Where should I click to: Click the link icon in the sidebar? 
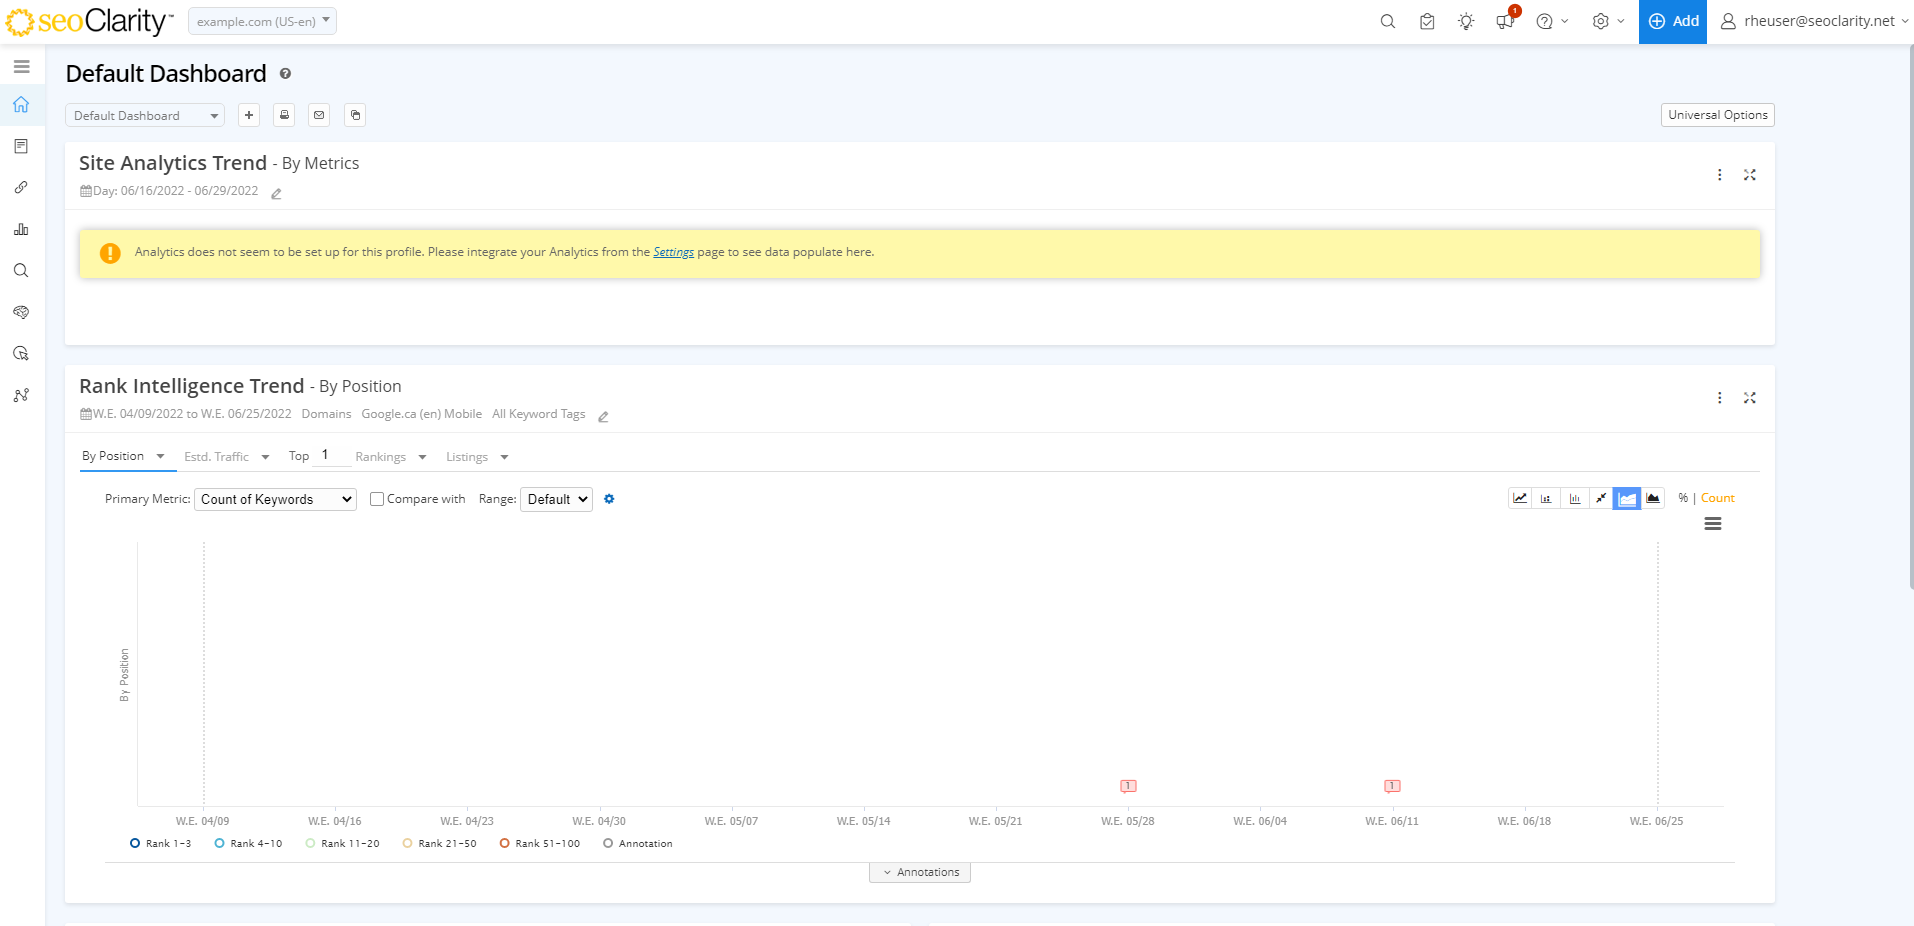21,188
